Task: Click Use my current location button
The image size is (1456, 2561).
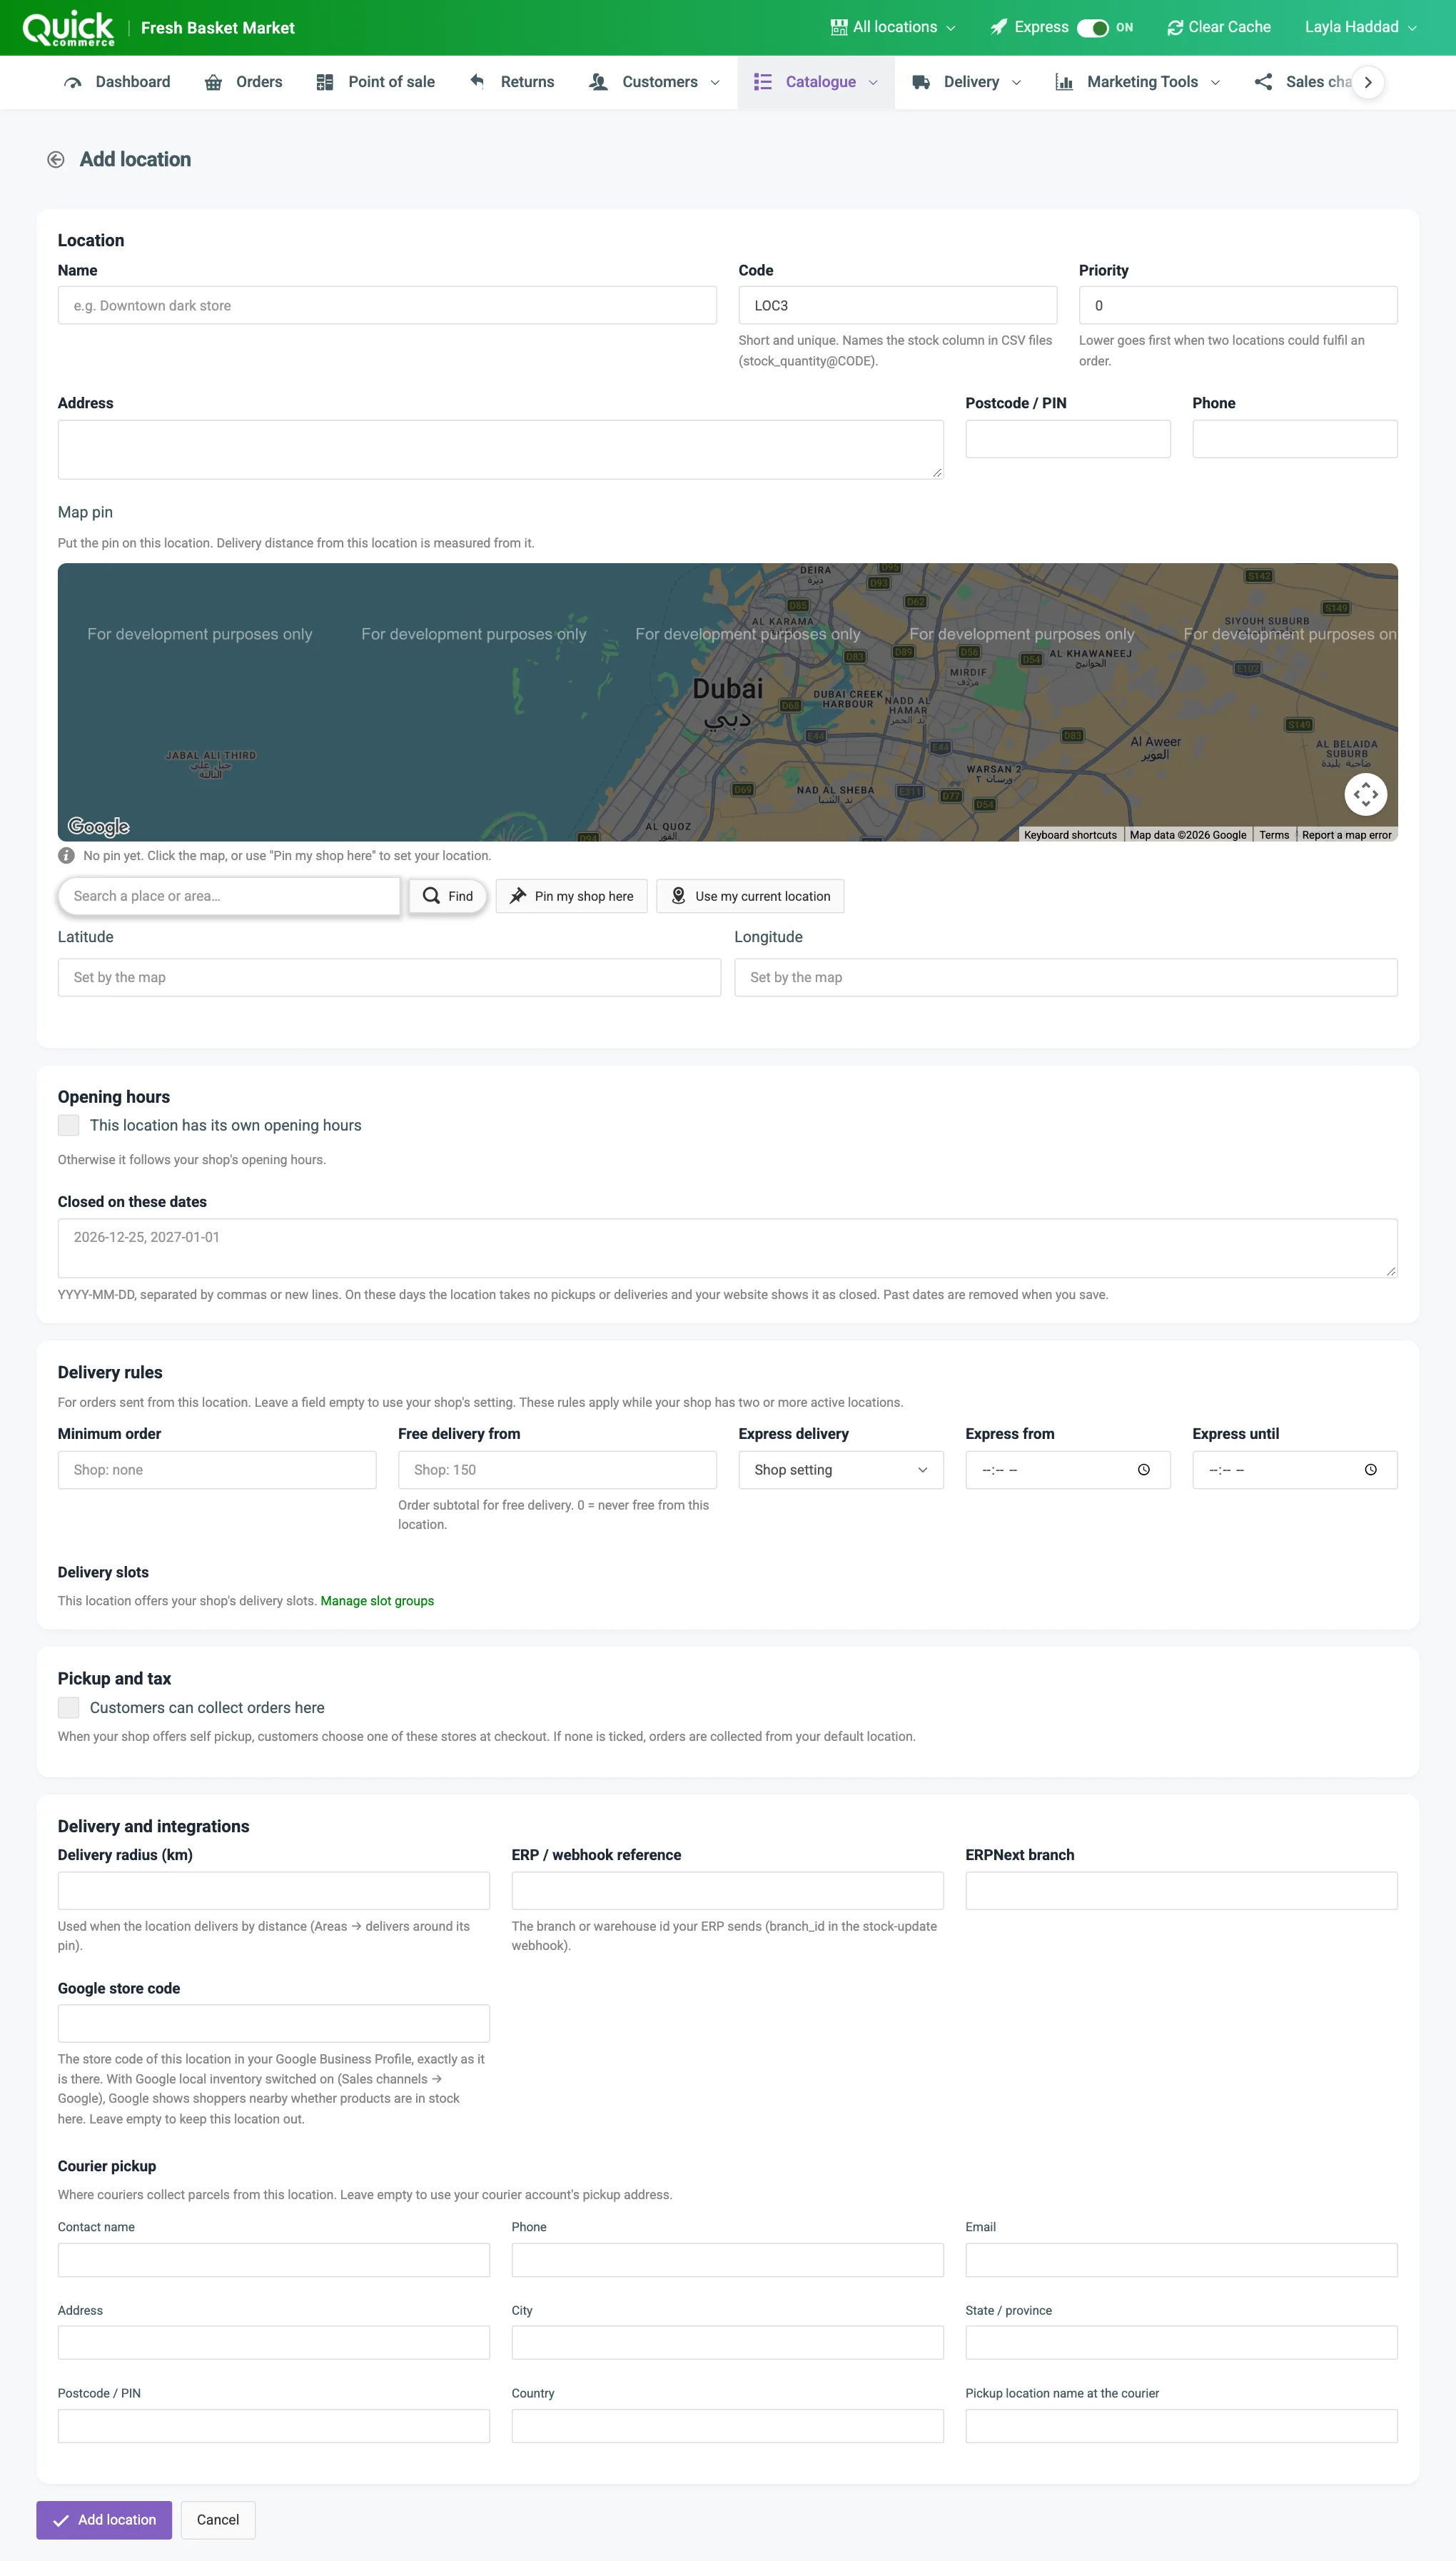Action: click(x=750, y=896)
